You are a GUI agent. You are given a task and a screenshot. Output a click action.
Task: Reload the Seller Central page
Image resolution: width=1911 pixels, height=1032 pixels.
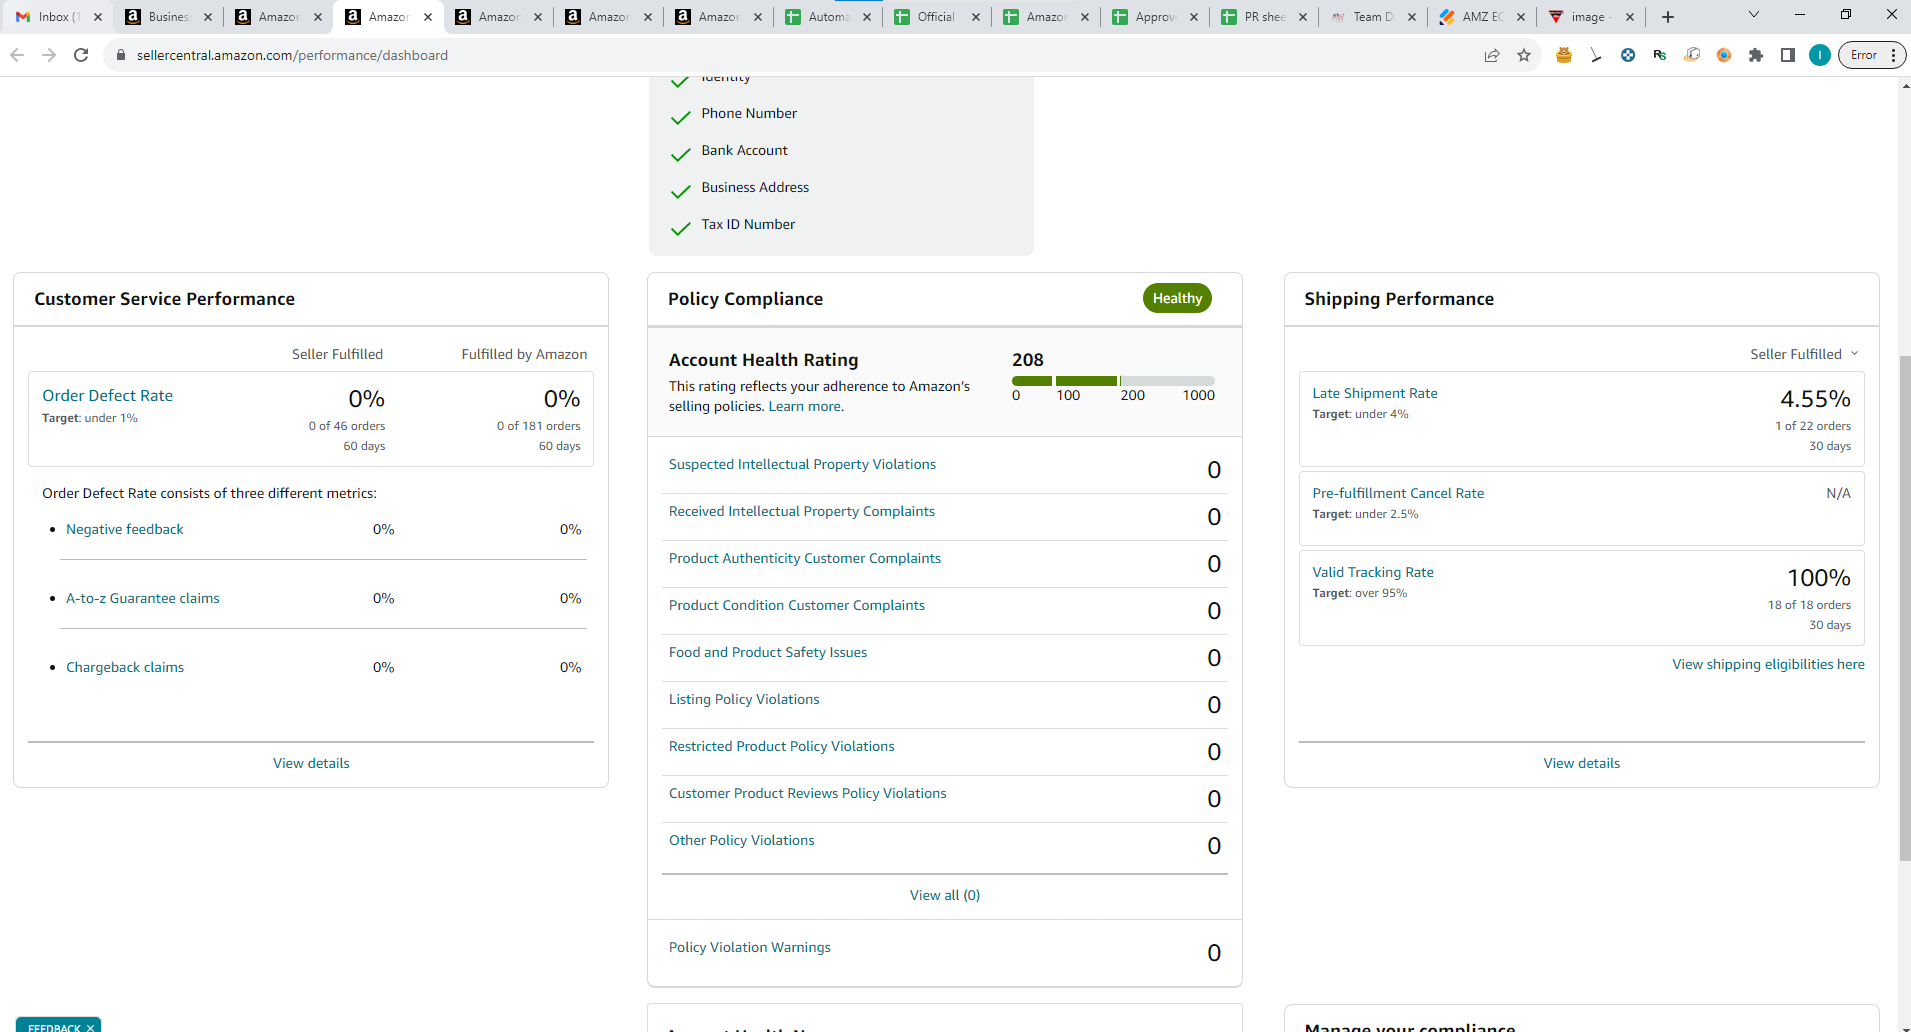pyautogui.click(x=81, y=55)
